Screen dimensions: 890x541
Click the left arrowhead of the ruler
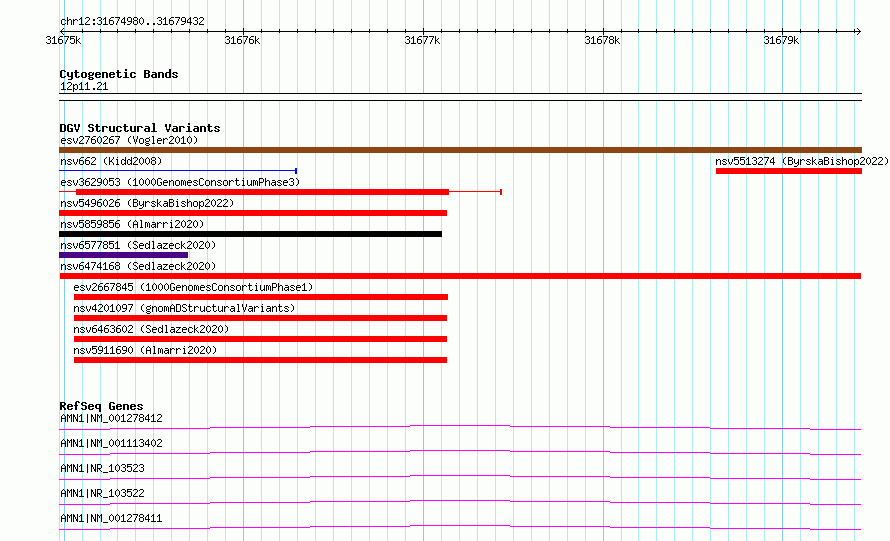pyautogui.click(x=62, y=32)
